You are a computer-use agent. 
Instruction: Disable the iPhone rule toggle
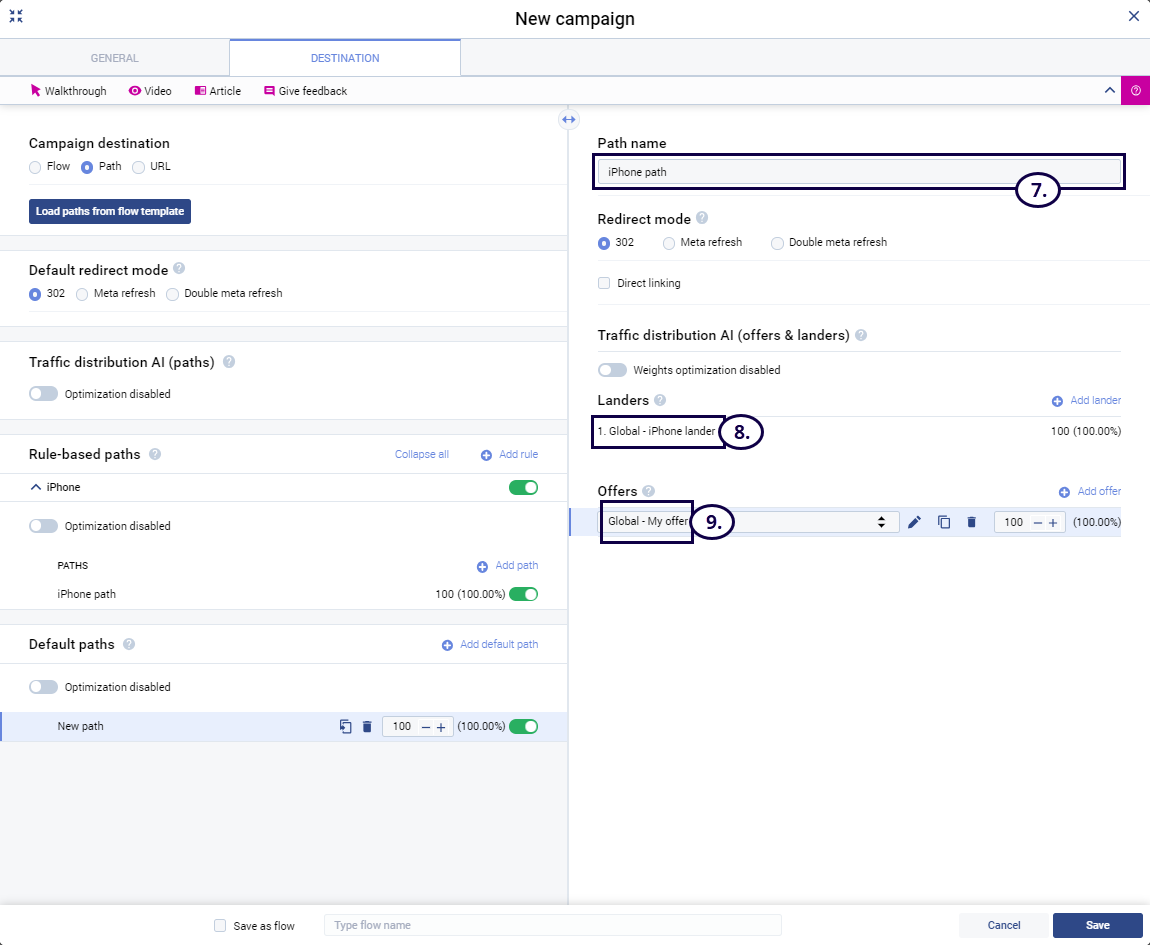(x=523, y=487)
